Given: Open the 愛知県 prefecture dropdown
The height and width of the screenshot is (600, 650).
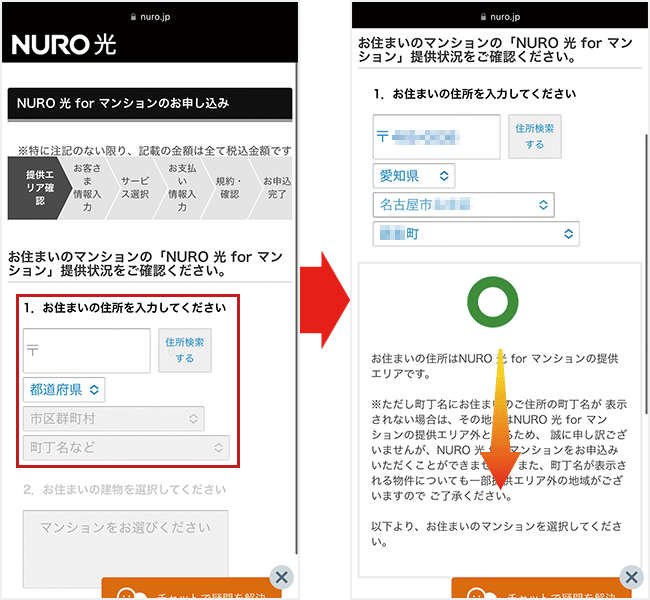Looking at the screenshot, I should 414,175.
